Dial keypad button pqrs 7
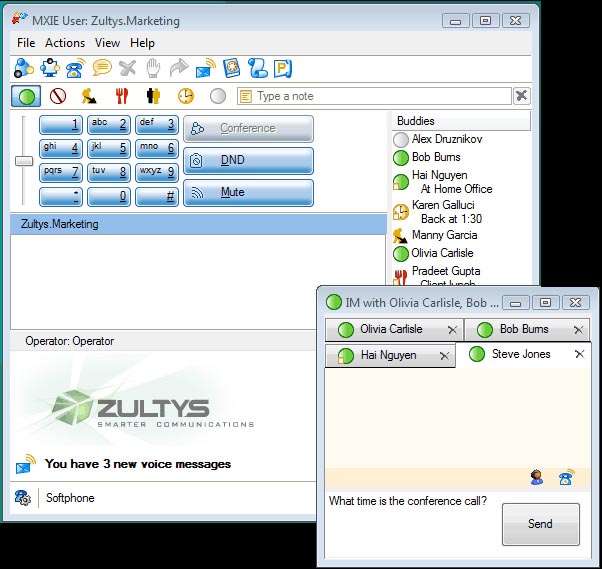The image size is (602, 569). (x=61, y=173)
